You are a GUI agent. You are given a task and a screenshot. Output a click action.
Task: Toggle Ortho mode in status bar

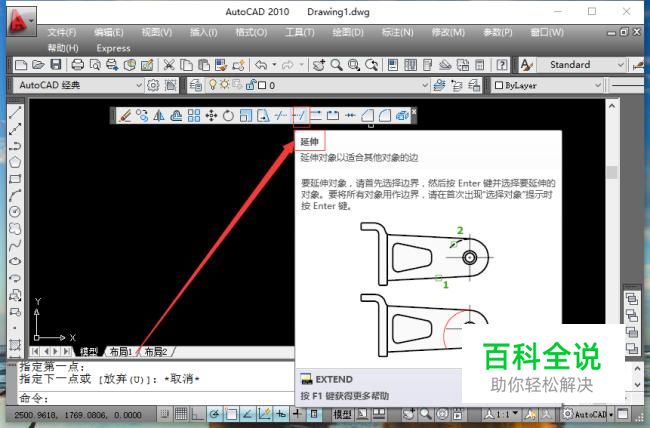click(x=197, y=414)
